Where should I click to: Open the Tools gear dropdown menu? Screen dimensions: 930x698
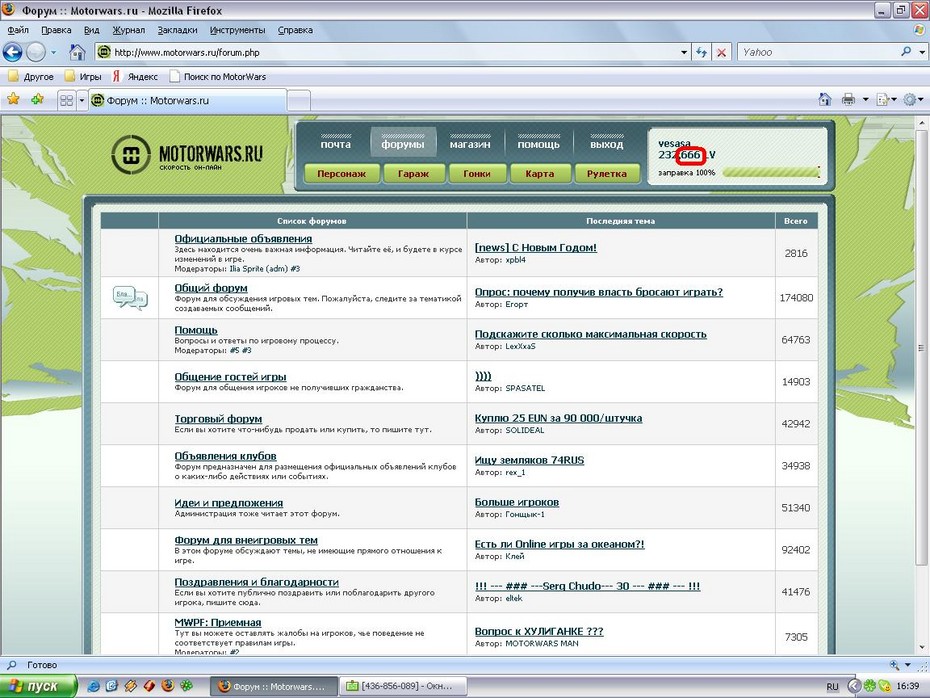click(912, 99)
